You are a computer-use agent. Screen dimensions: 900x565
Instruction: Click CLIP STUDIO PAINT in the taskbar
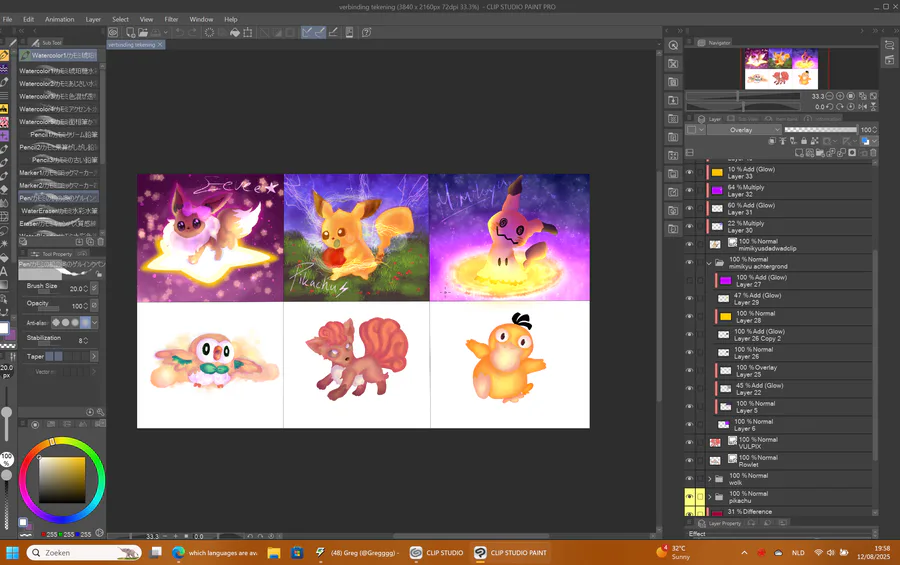tap(510, 553)
